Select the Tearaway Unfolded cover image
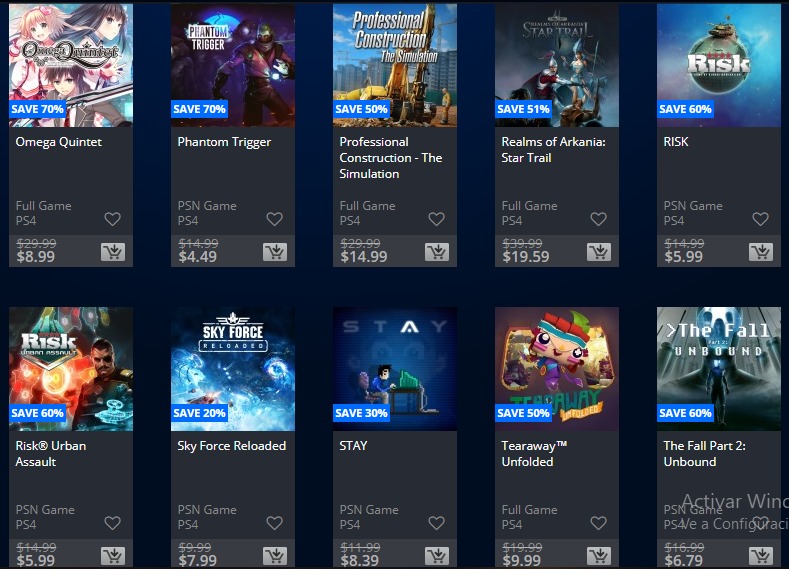The image size is (789, 578). (557, 369)
